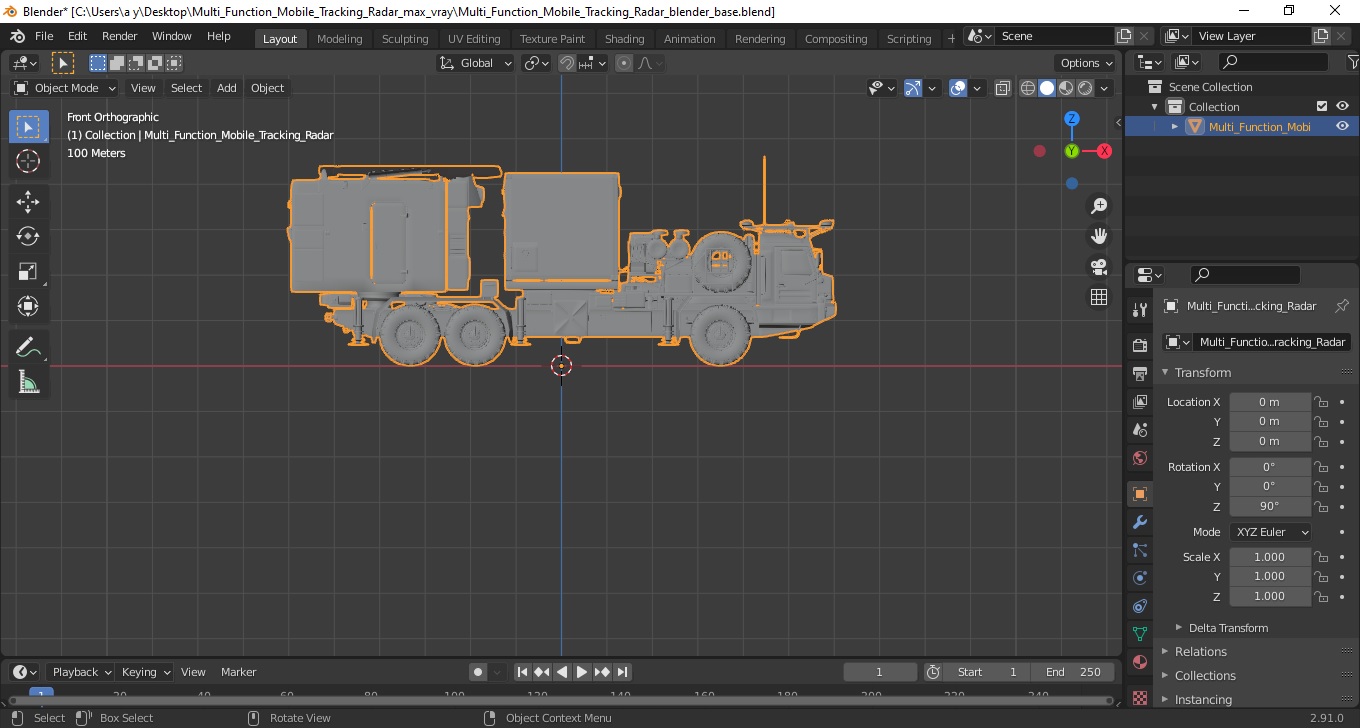The width and height of the screenshot is (1360, 728).
Task: Choose the Annotate tool
Action: point(28,348)
